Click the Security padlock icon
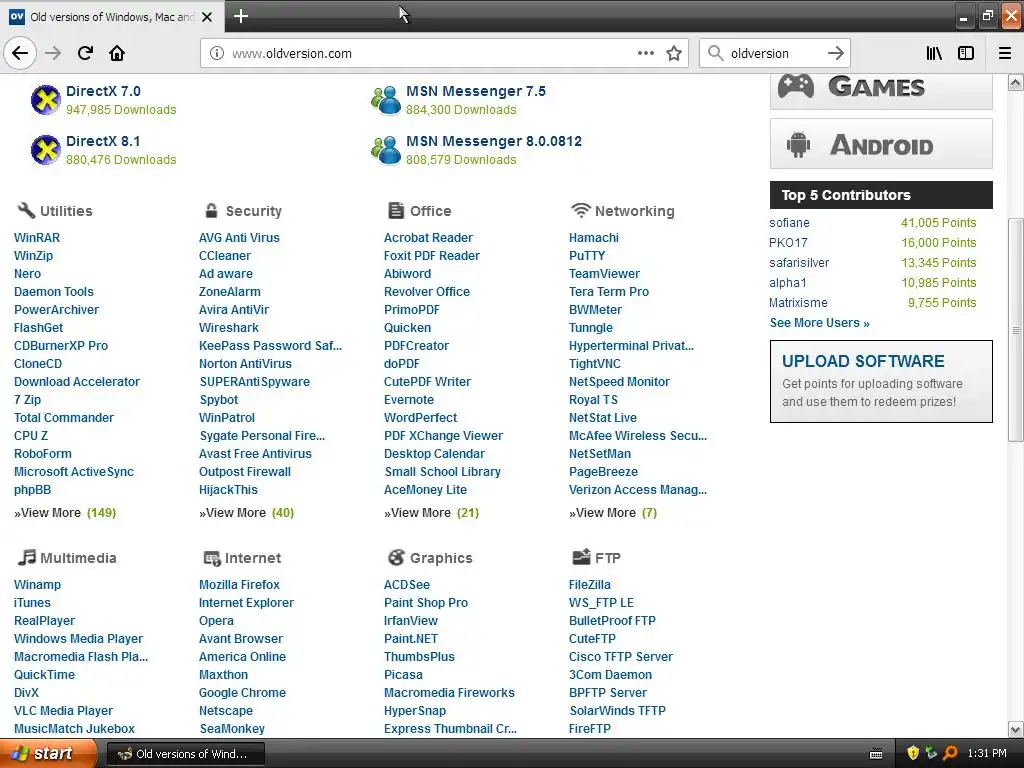1024x768 pixels. click(x=211, y=210)
